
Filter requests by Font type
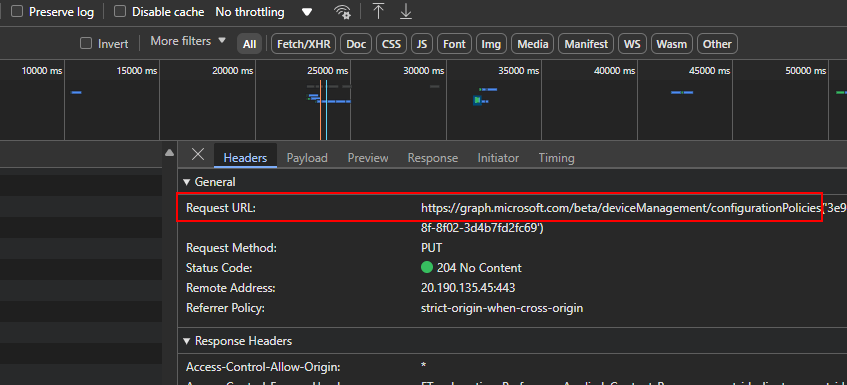[454, 44]
